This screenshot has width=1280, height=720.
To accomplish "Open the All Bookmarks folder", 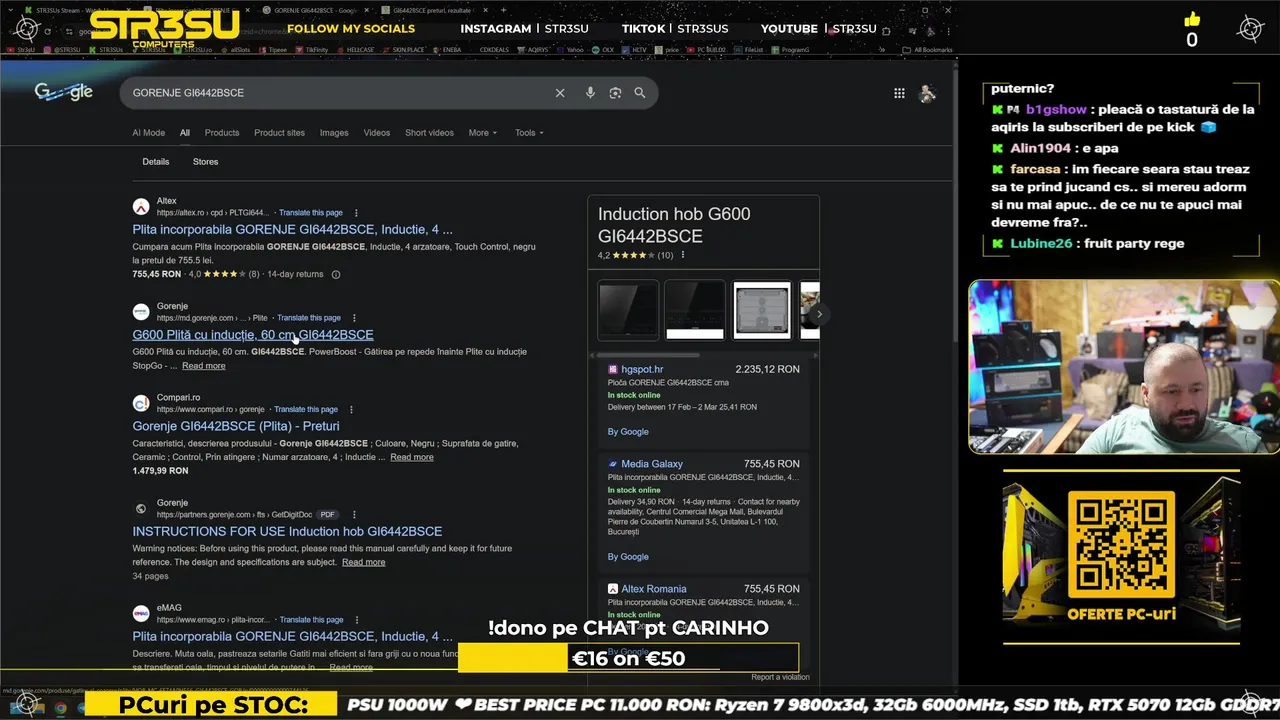I will (x=927, y=49).
